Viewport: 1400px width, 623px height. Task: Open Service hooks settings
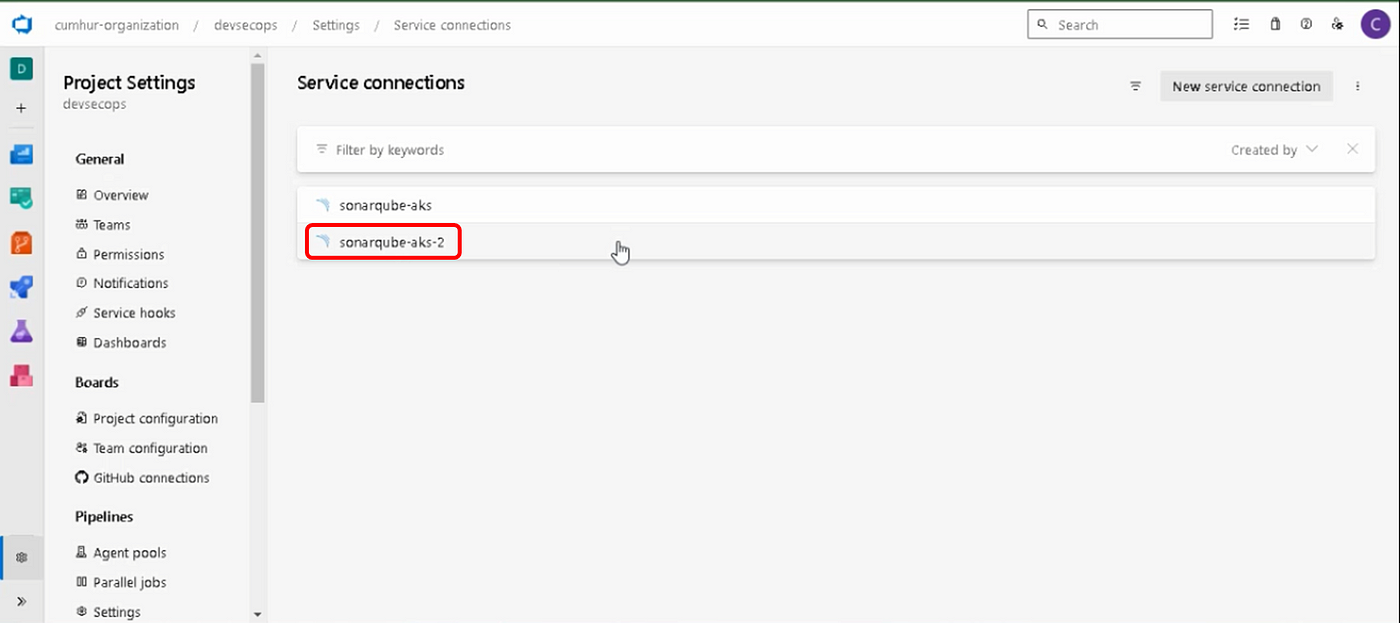point(125,313)
